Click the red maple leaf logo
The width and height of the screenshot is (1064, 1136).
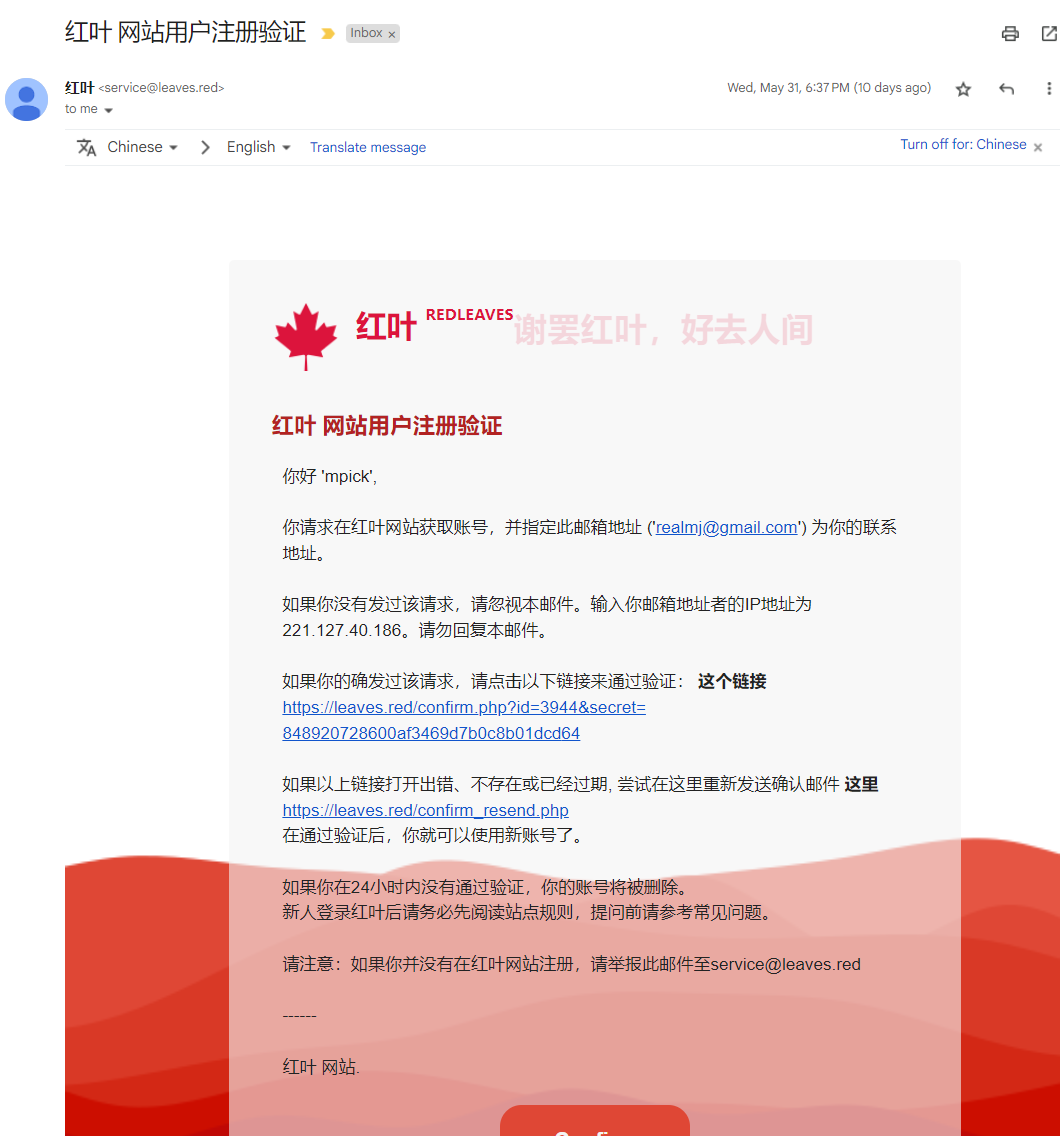coord(306,337)
